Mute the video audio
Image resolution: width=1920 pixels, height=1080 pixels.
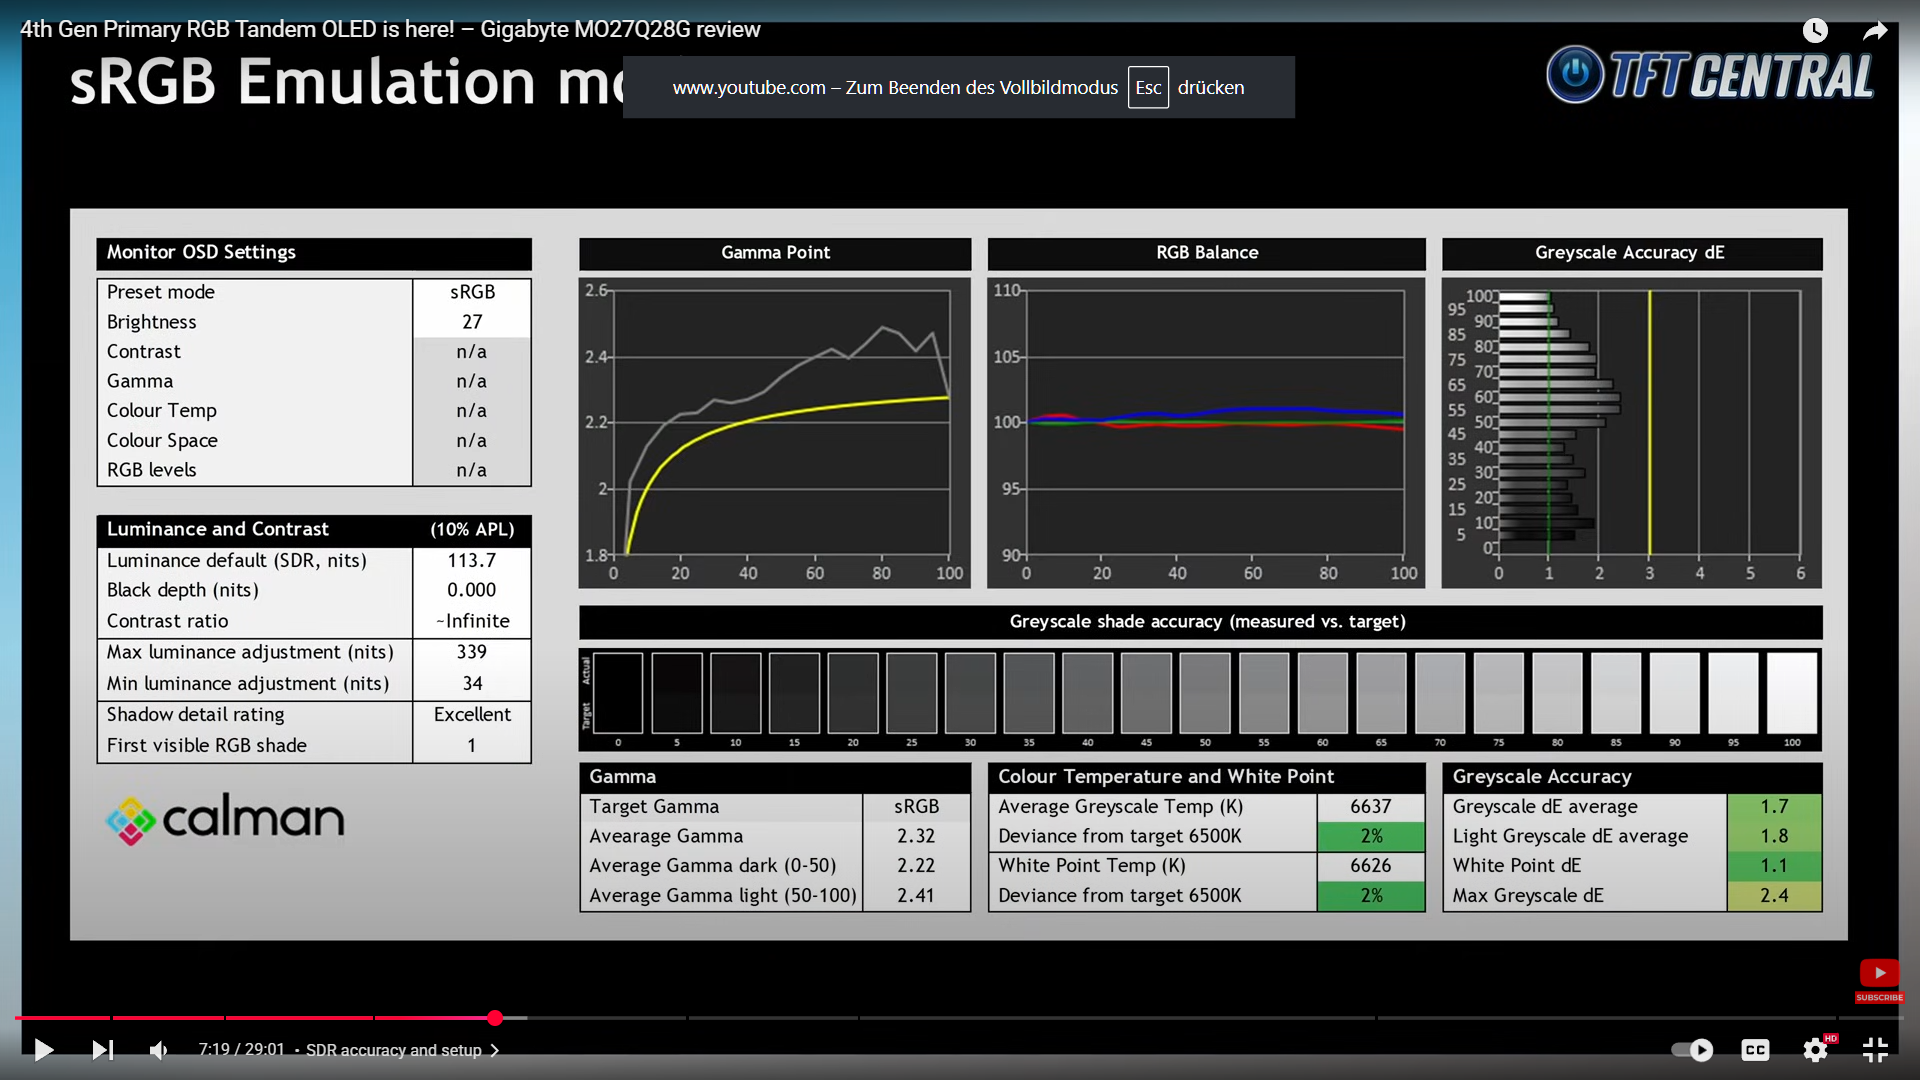pyautogui.click(x=159, y=1050)
